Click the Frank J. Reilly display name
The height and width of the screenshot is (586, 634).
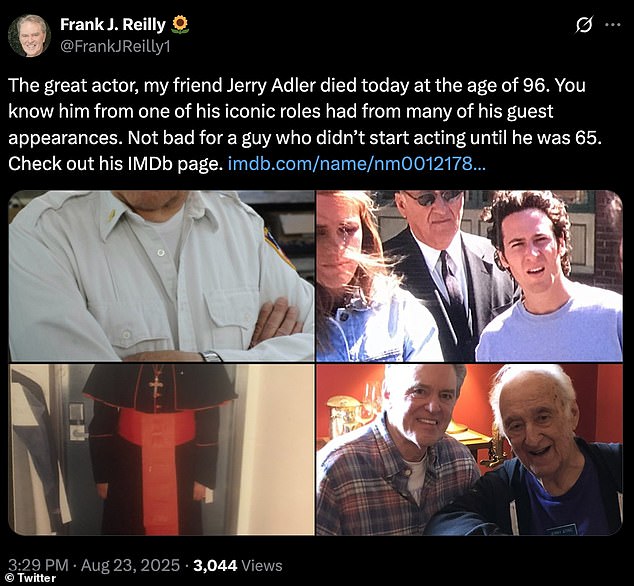click(x=113, y=25)
